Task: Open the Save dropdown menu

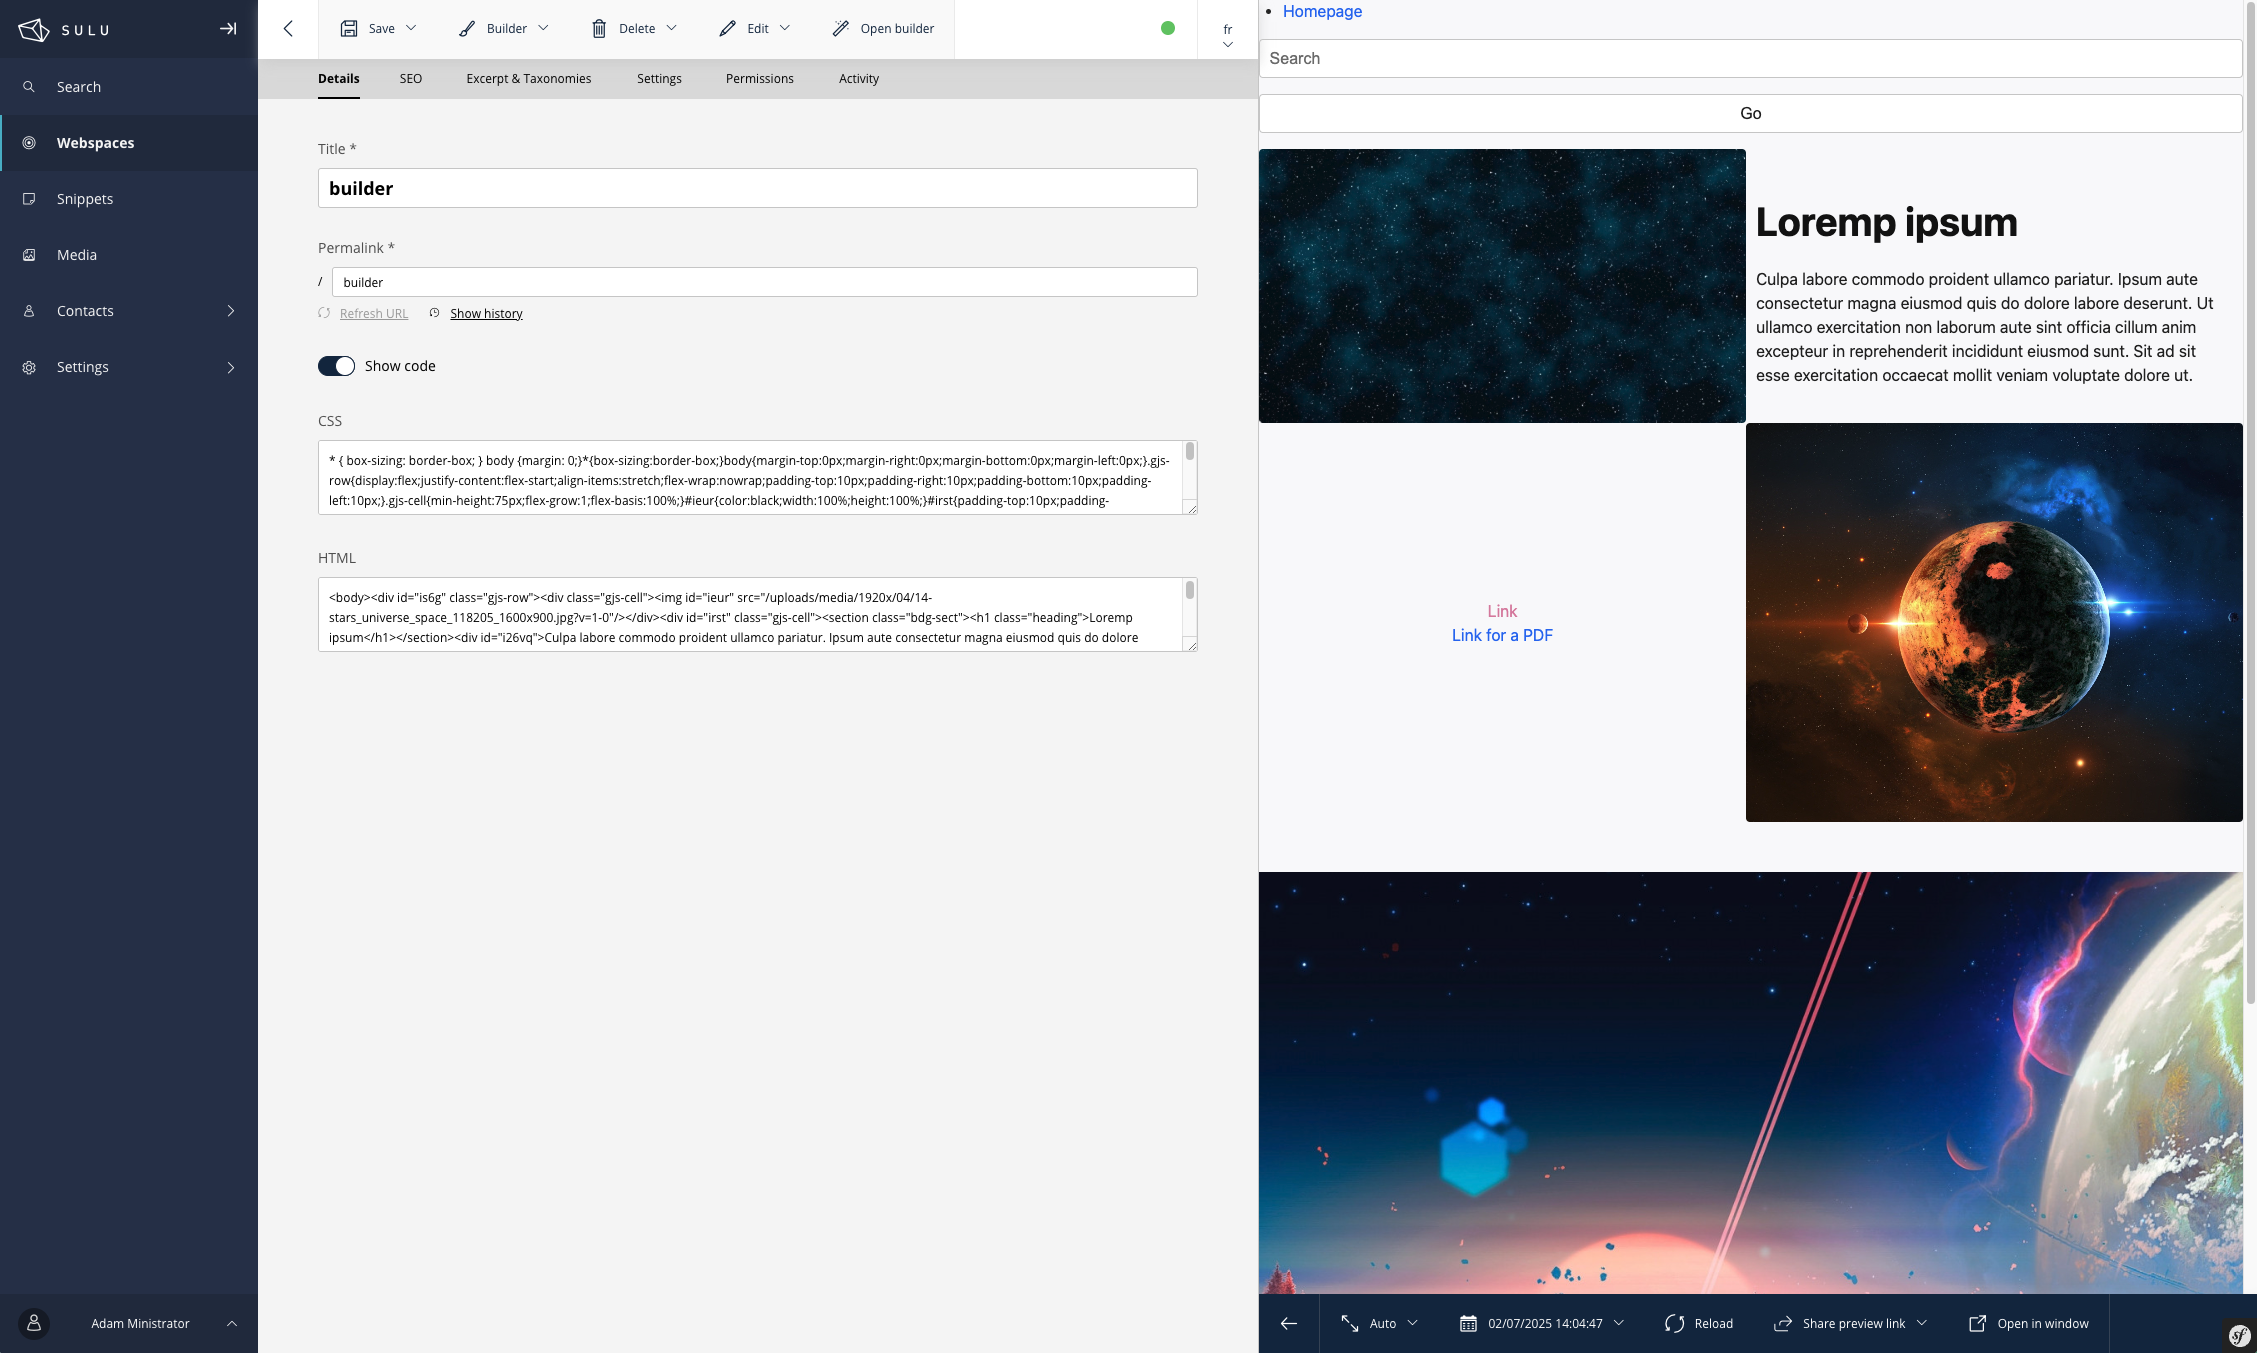Action: coord(411,29)
